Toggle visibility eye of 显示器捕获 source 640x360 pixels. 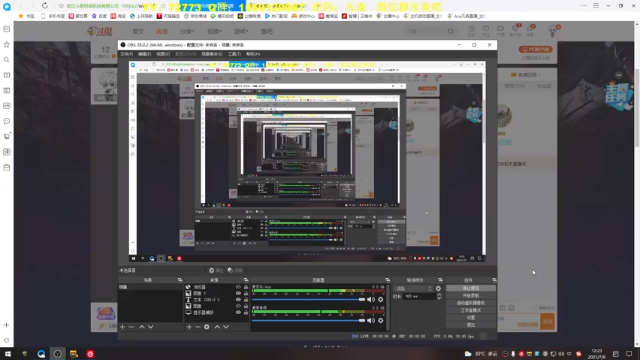coord(238,312)
